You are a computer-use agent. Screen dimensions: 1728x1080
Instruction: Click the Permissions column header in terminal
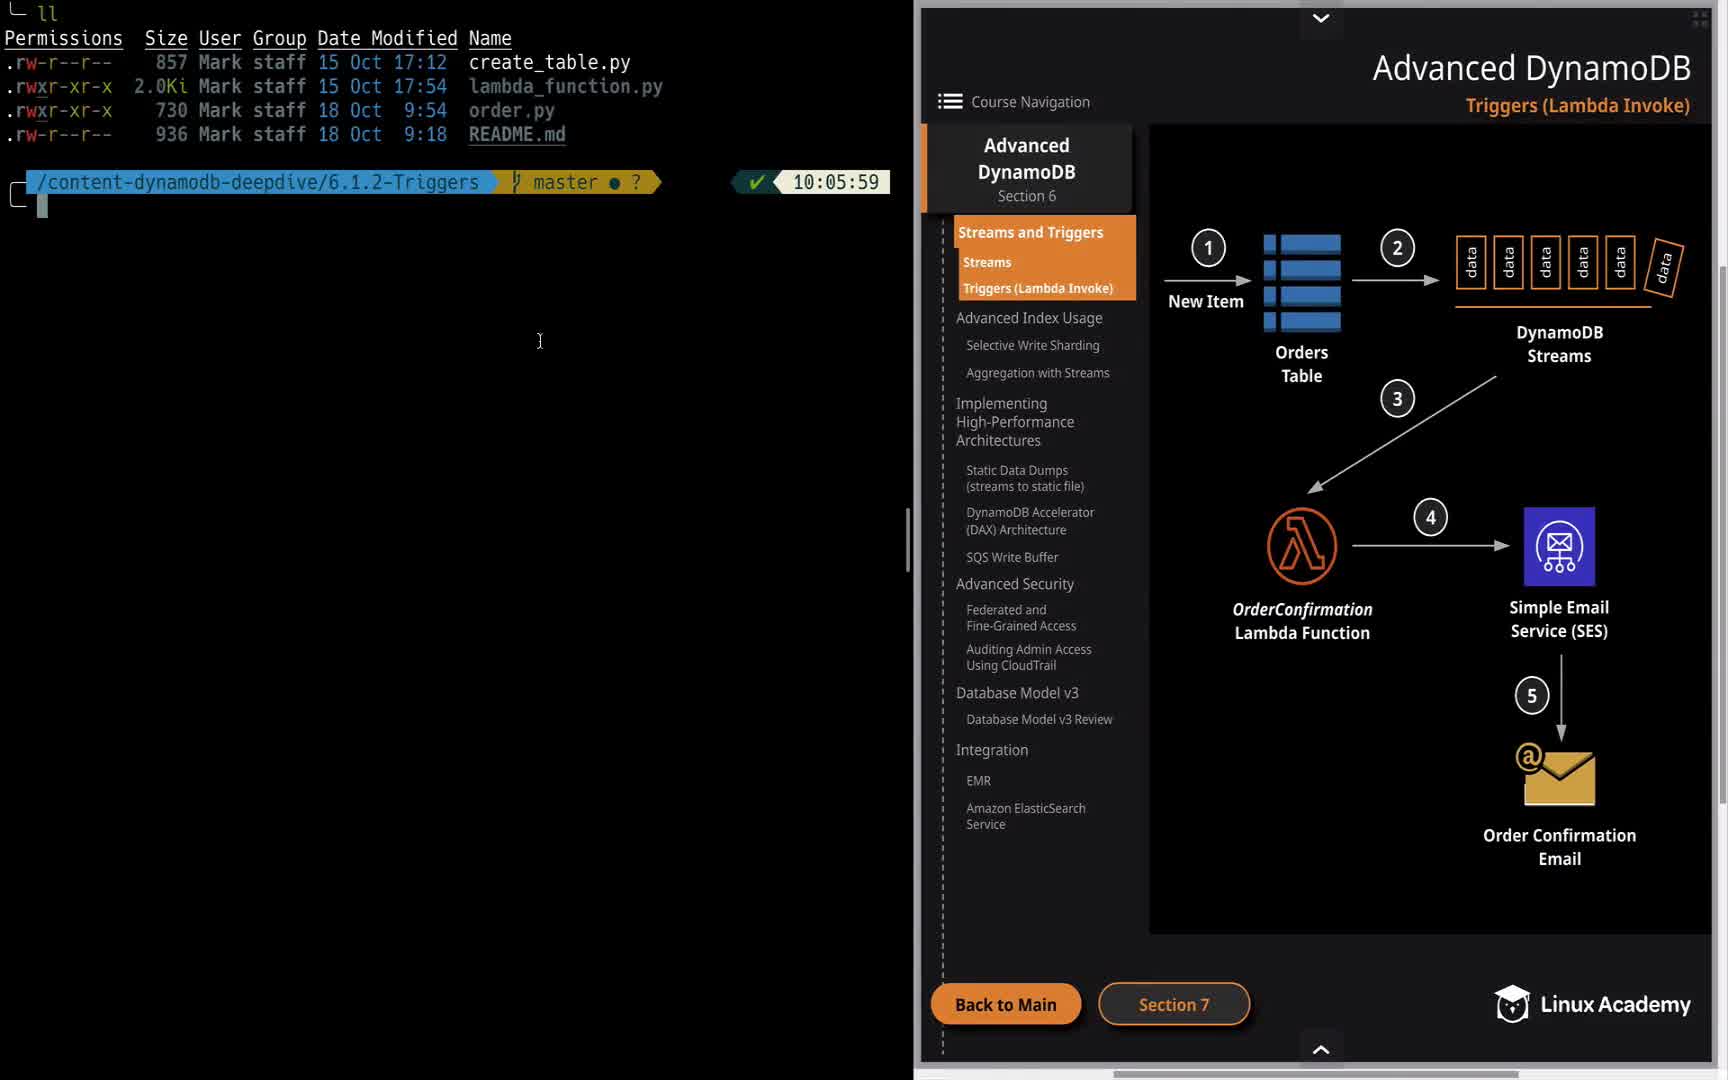tap(64, 38)
